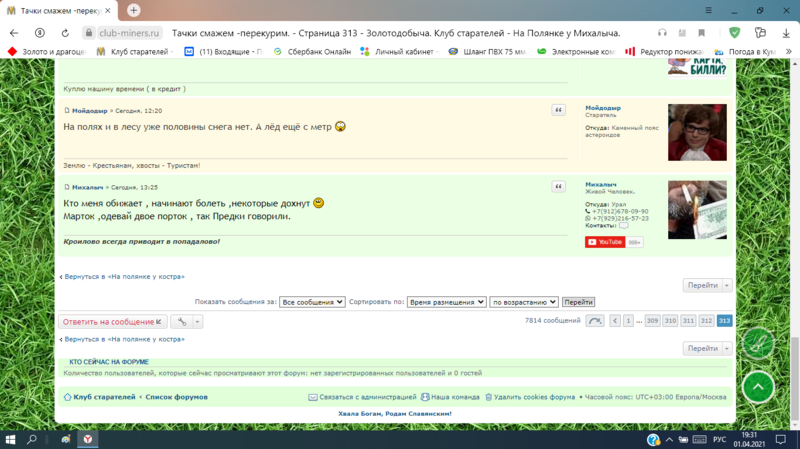Open Михалыч's contacts speech bubble icon
The width and height of the screenshot is (800, 449).
pyautogui.click(x=623, y=226)
